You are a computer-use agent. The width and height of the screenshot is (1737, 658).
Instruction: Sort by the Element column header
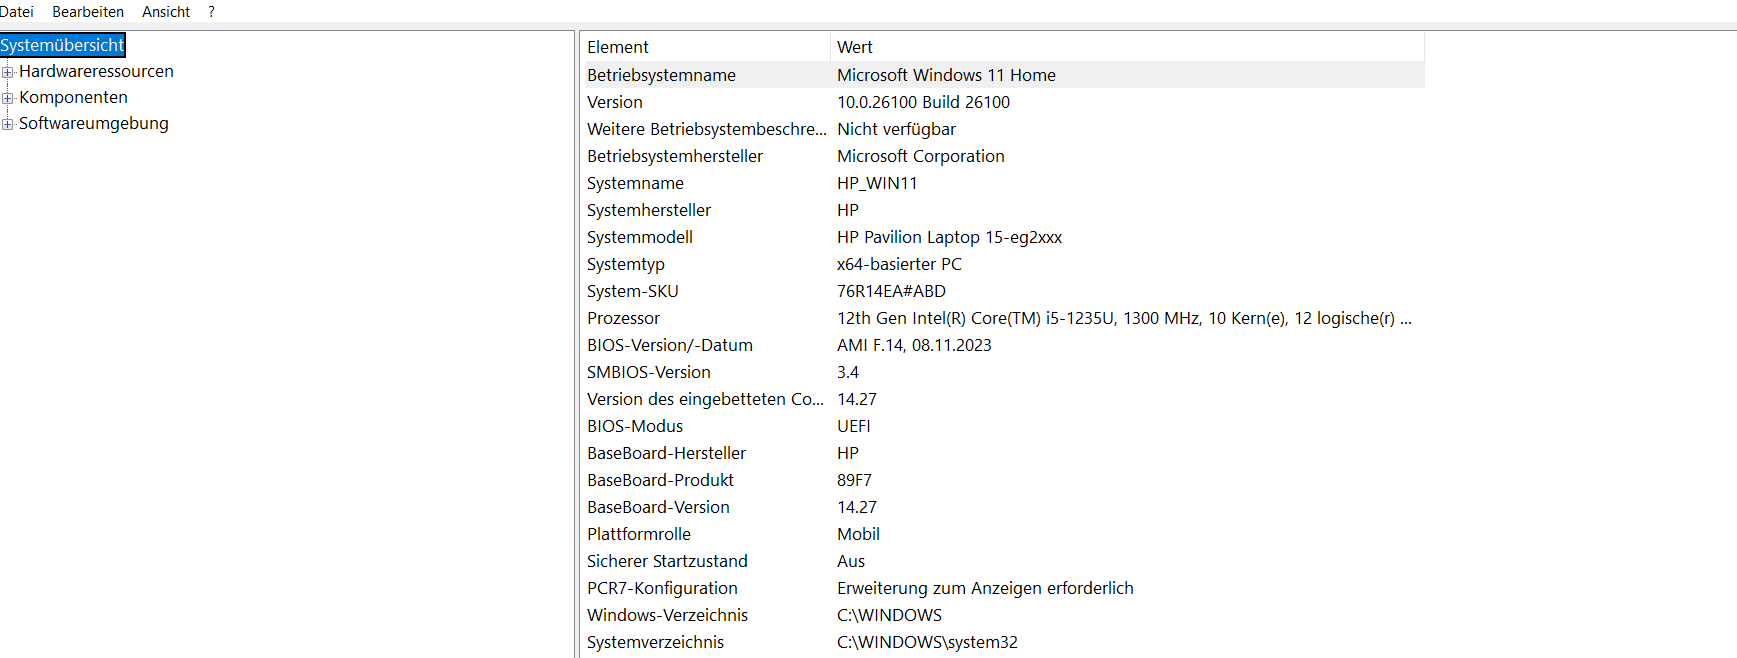706,47
